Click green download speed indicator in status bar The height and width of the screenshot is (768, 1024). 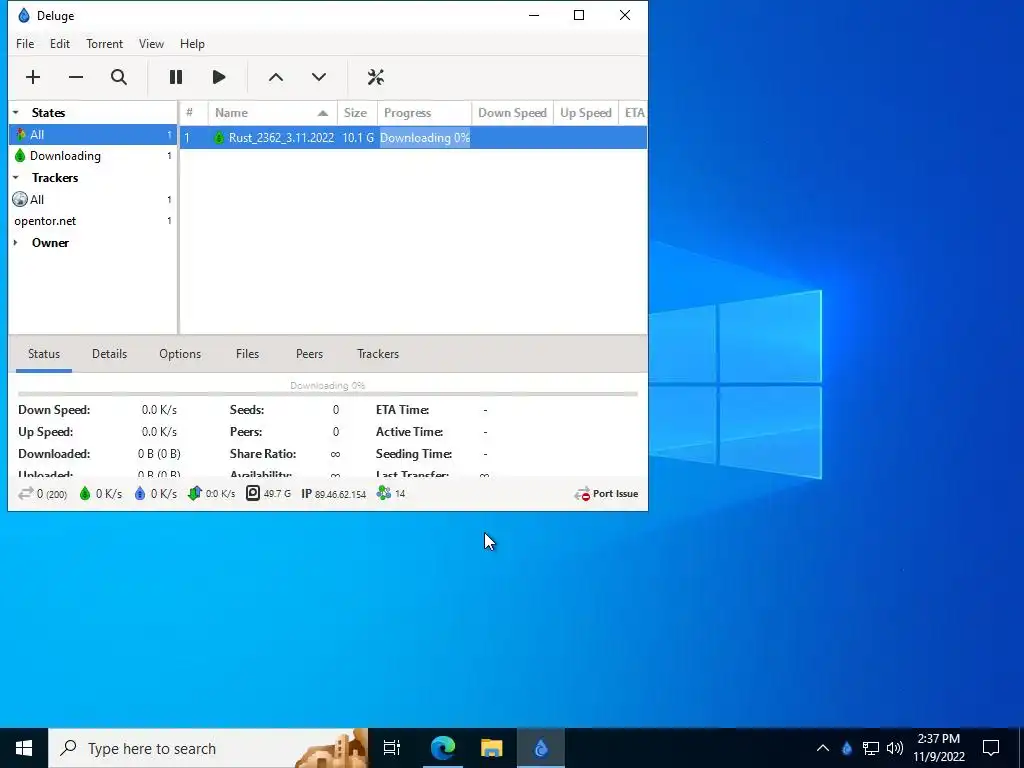[x=101, y=494]
